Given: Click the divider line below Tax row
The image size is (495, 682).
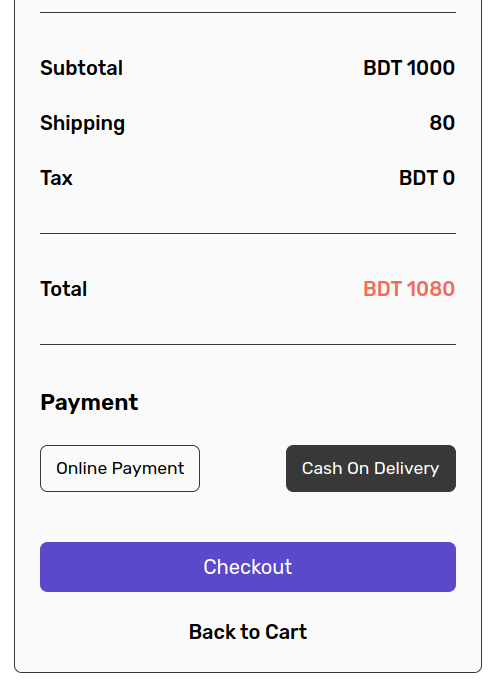Looking at the screenshot, I should (248, 234).
